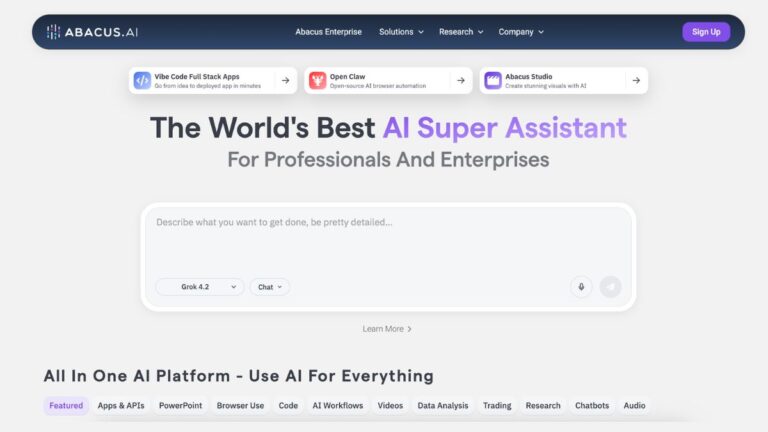Click Vibe Code Full Stack Apps title
This screenshot has height=432, width=768.
tap(197, 76)
